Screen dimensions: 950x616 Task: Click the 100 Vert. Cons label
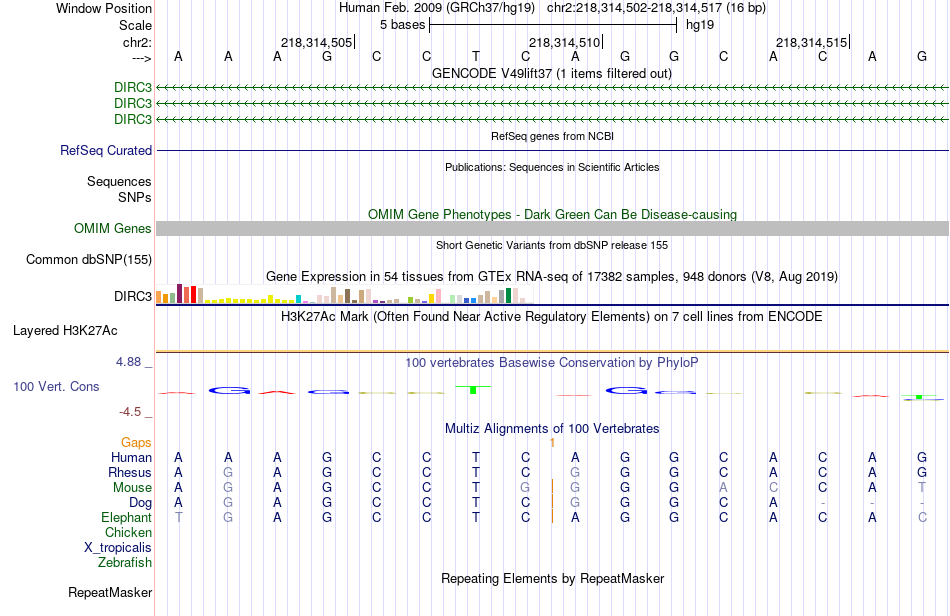56,386
